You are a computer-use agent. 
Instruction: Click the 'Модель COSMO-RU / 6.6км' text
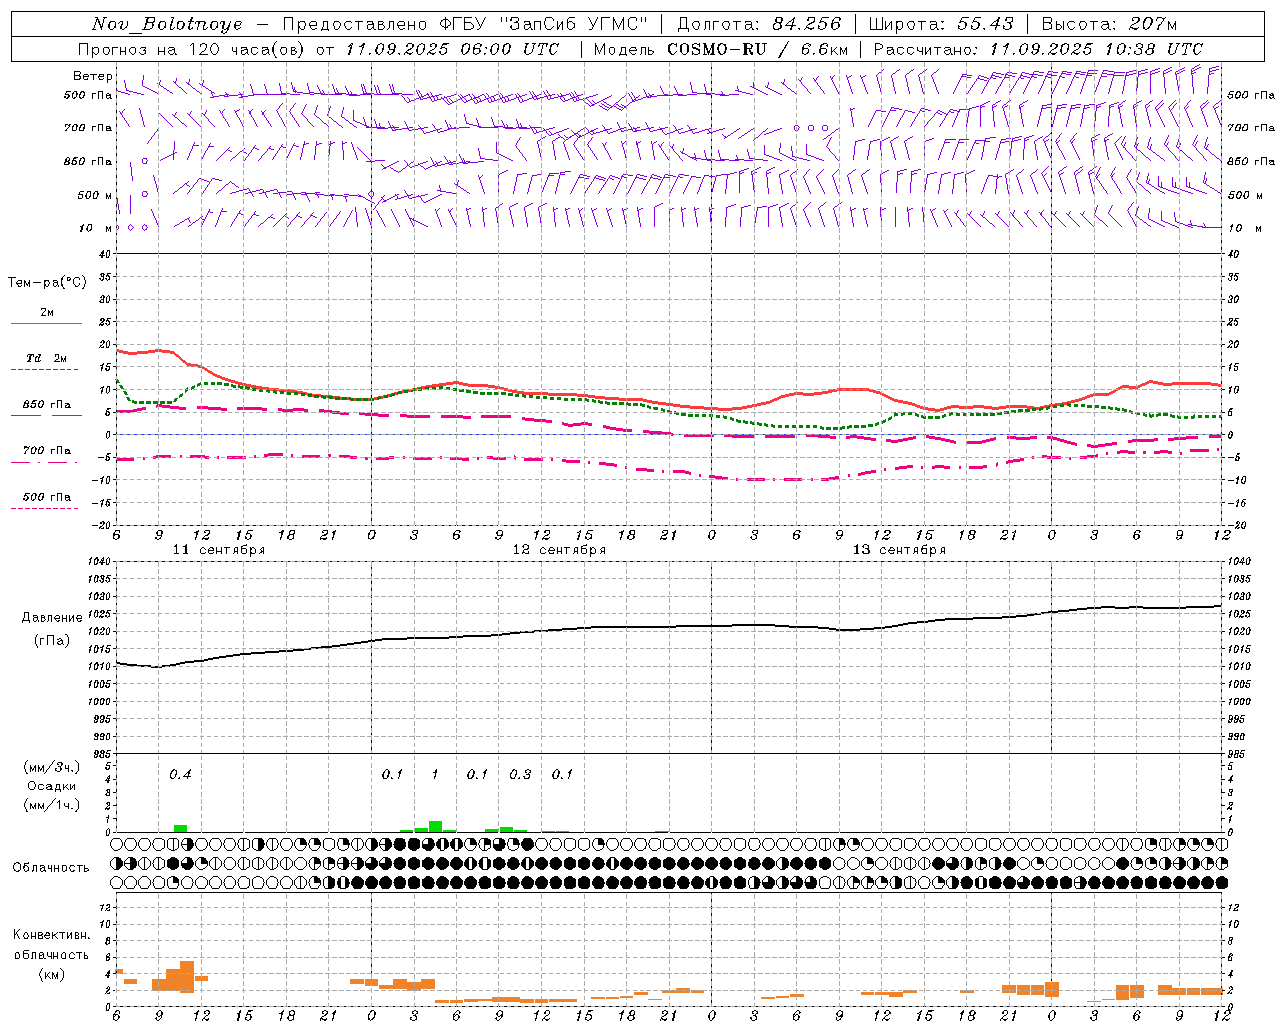(721, 49)
